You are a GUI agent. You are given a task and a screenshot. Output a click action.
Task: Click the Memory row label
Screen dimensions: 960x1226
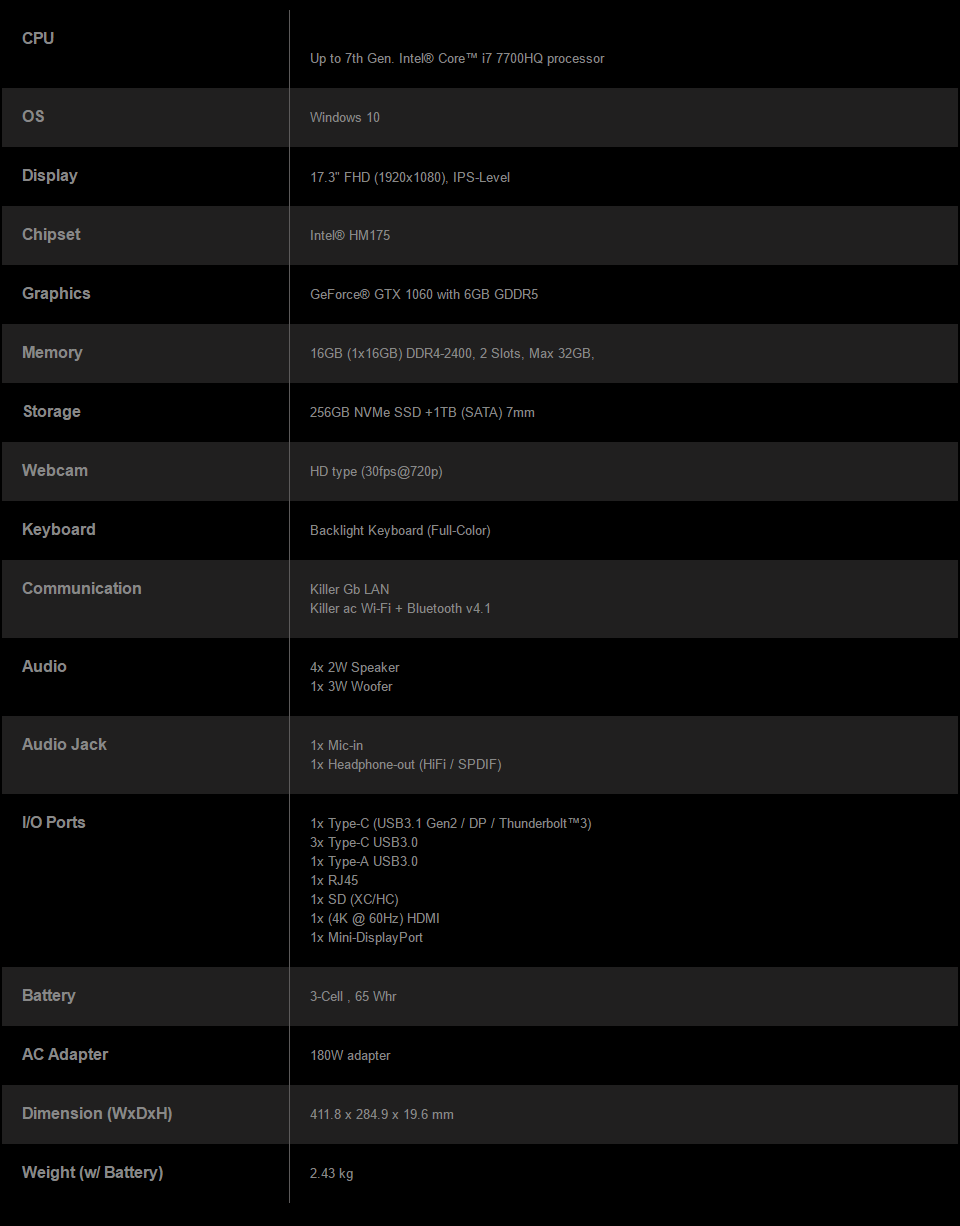tap(52, 352)
